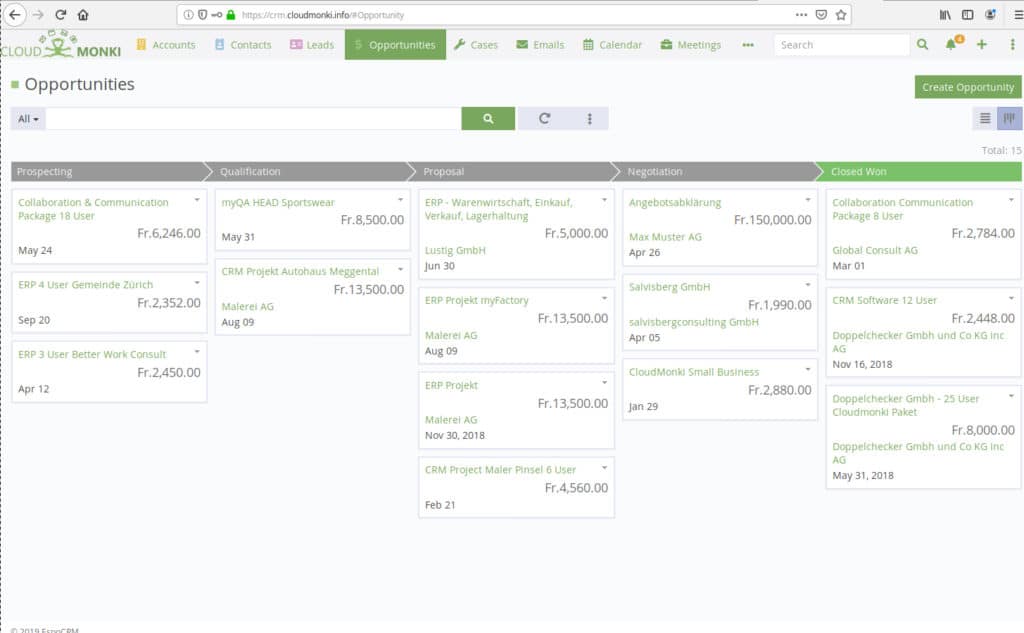Open the Leads tab

[312, 44]
